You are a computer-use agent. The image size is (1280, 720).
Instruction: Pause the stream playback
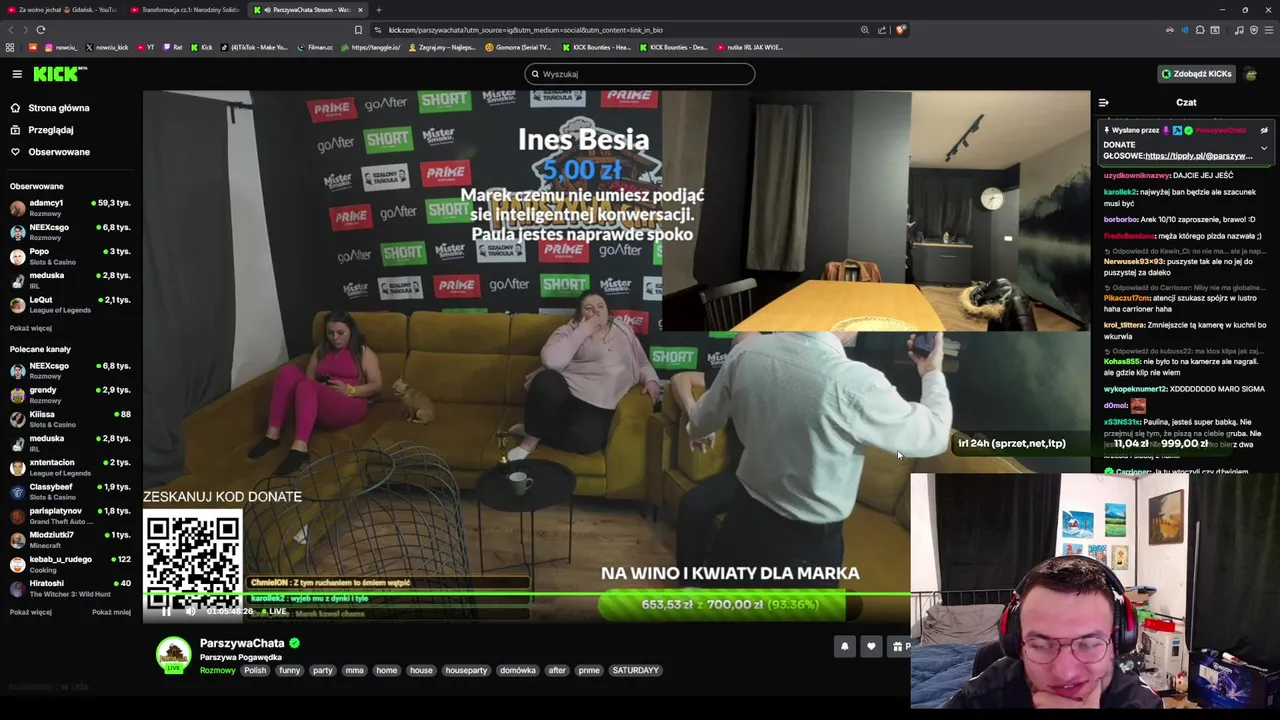tap(166, 611)
